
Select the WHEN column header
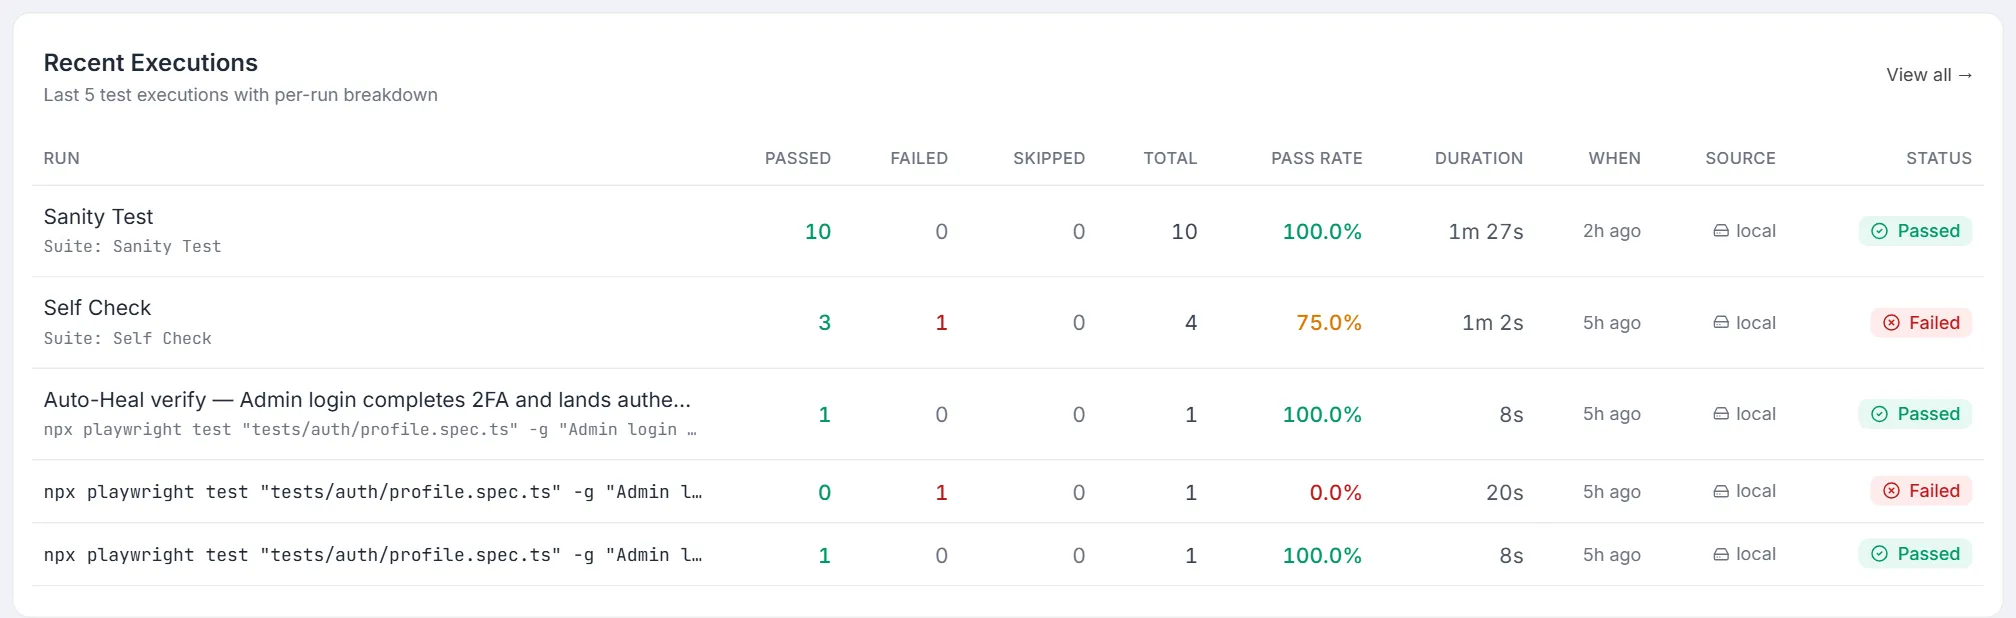point(1615,158)
